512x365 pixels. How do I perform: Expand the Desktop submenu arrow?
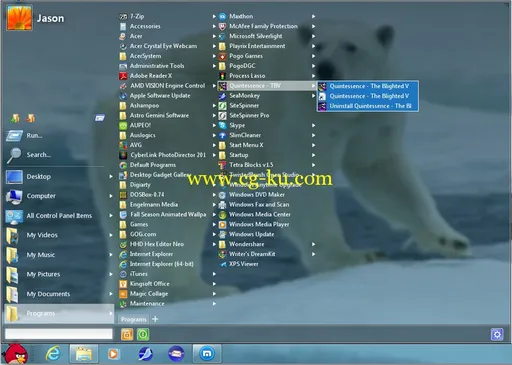tap(111, 176)
